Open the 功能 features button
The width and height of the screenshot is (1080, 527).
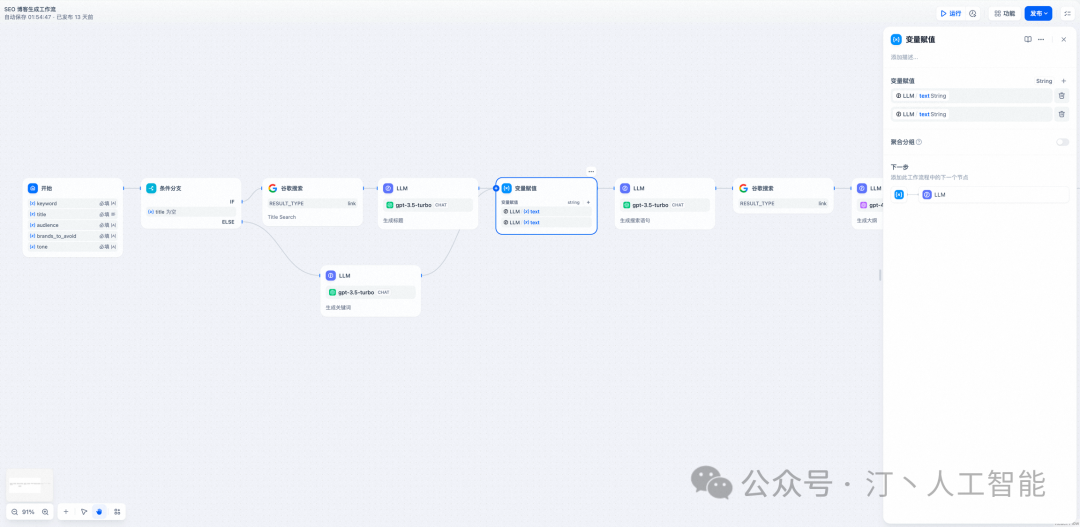click(x=1002, y=14)
